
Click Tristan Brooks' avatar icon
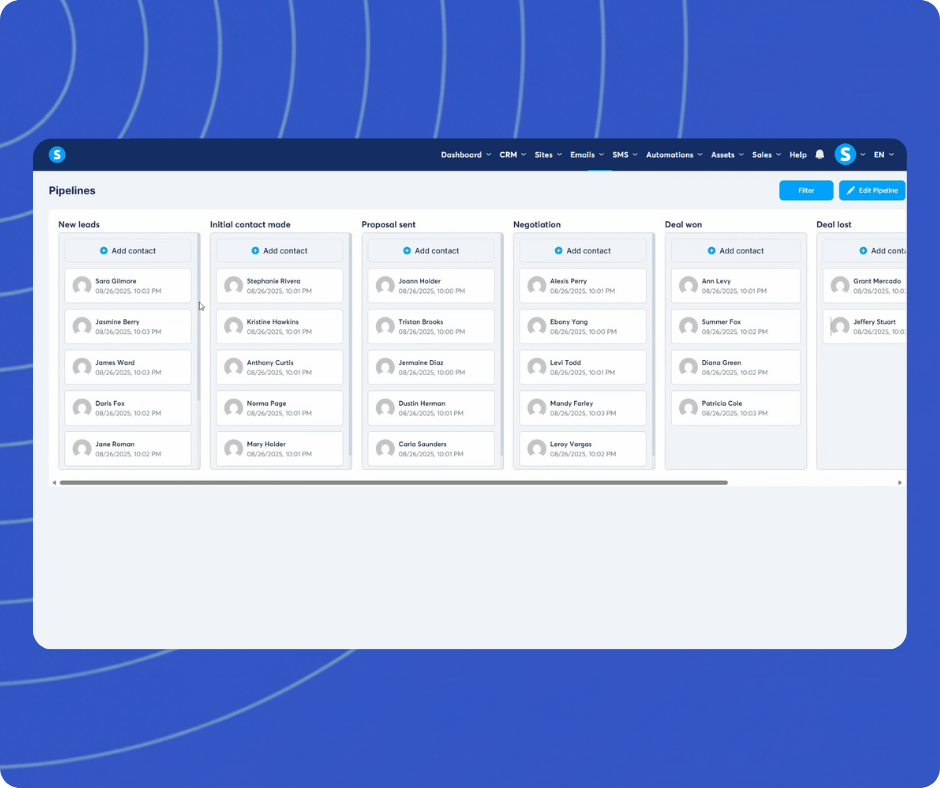pyautogui.click(x=385, y=326)
